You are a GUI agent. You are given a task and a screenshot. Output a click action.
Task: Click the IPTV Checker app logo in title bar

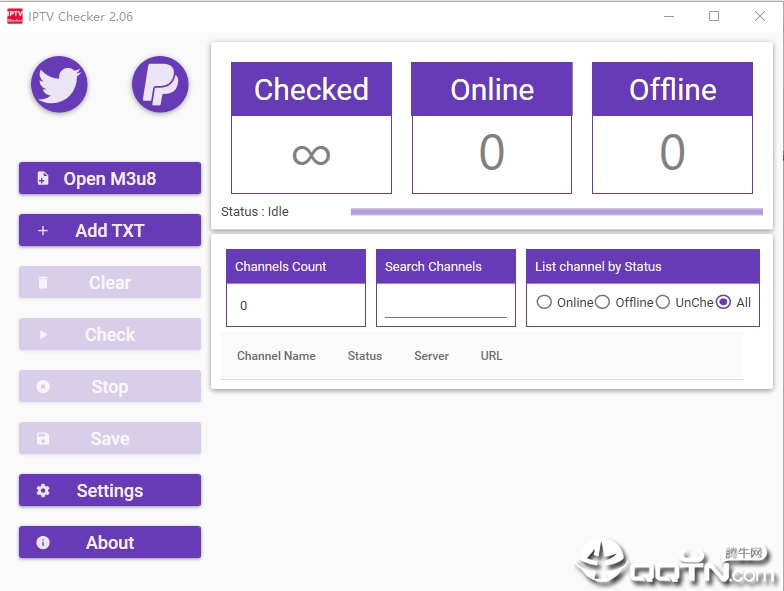tap(14, 16)
